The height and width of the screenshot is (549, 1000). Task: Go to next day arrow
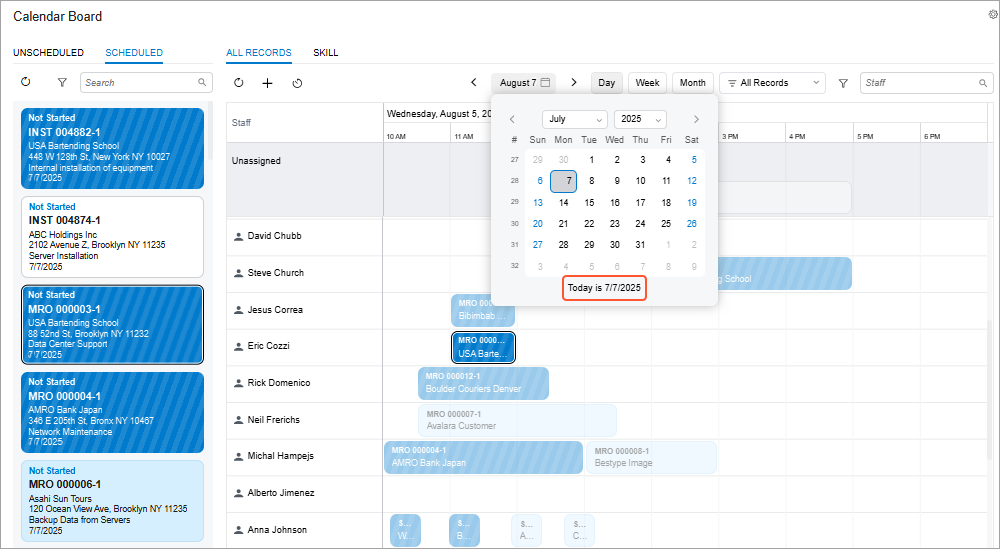(574, 82)
